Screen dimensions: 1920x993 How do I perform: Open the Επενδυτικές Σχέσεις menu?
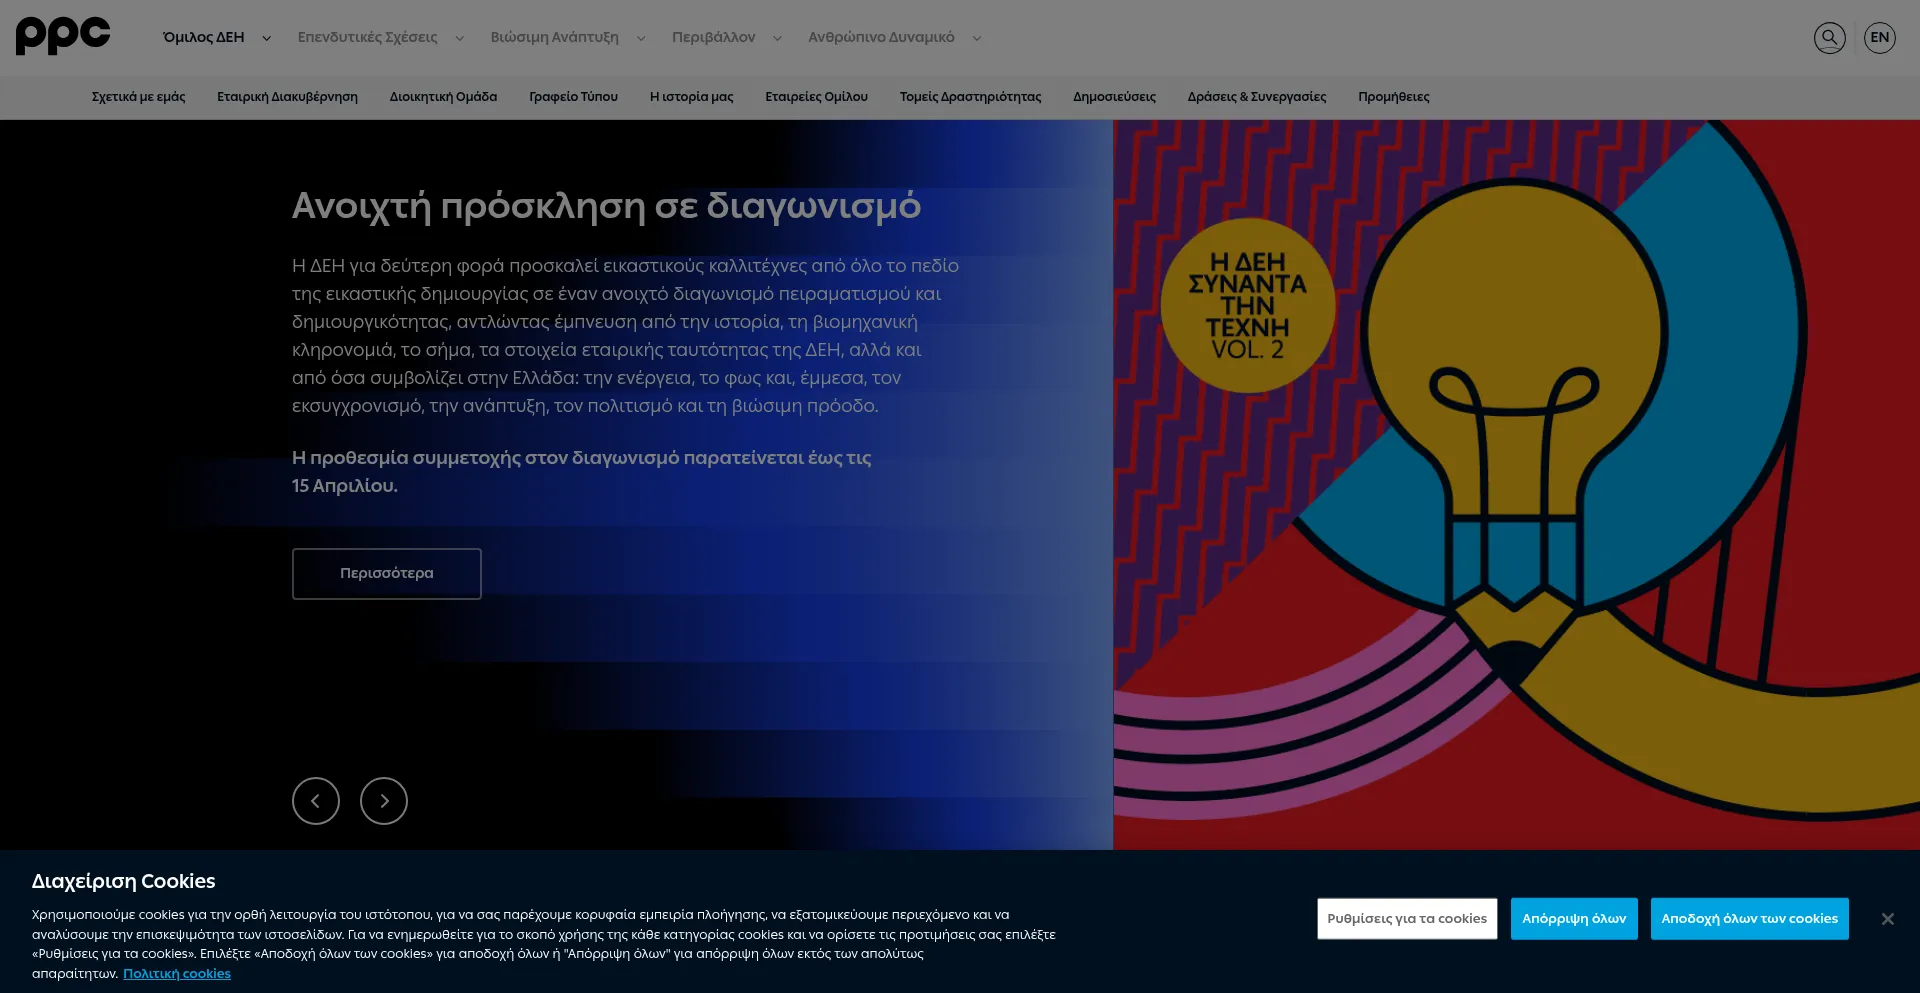[x=367, y=37]
